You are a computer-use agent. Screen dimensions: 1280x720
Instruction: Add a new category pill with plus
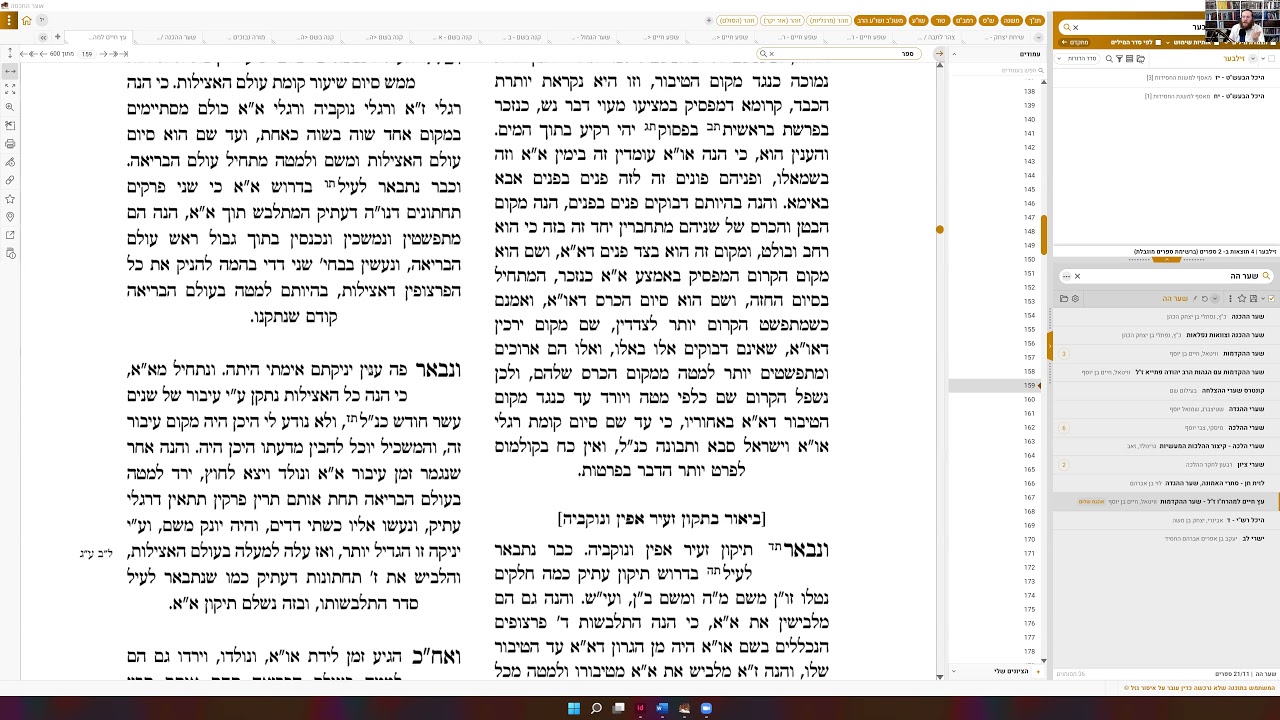pos(709,20)
